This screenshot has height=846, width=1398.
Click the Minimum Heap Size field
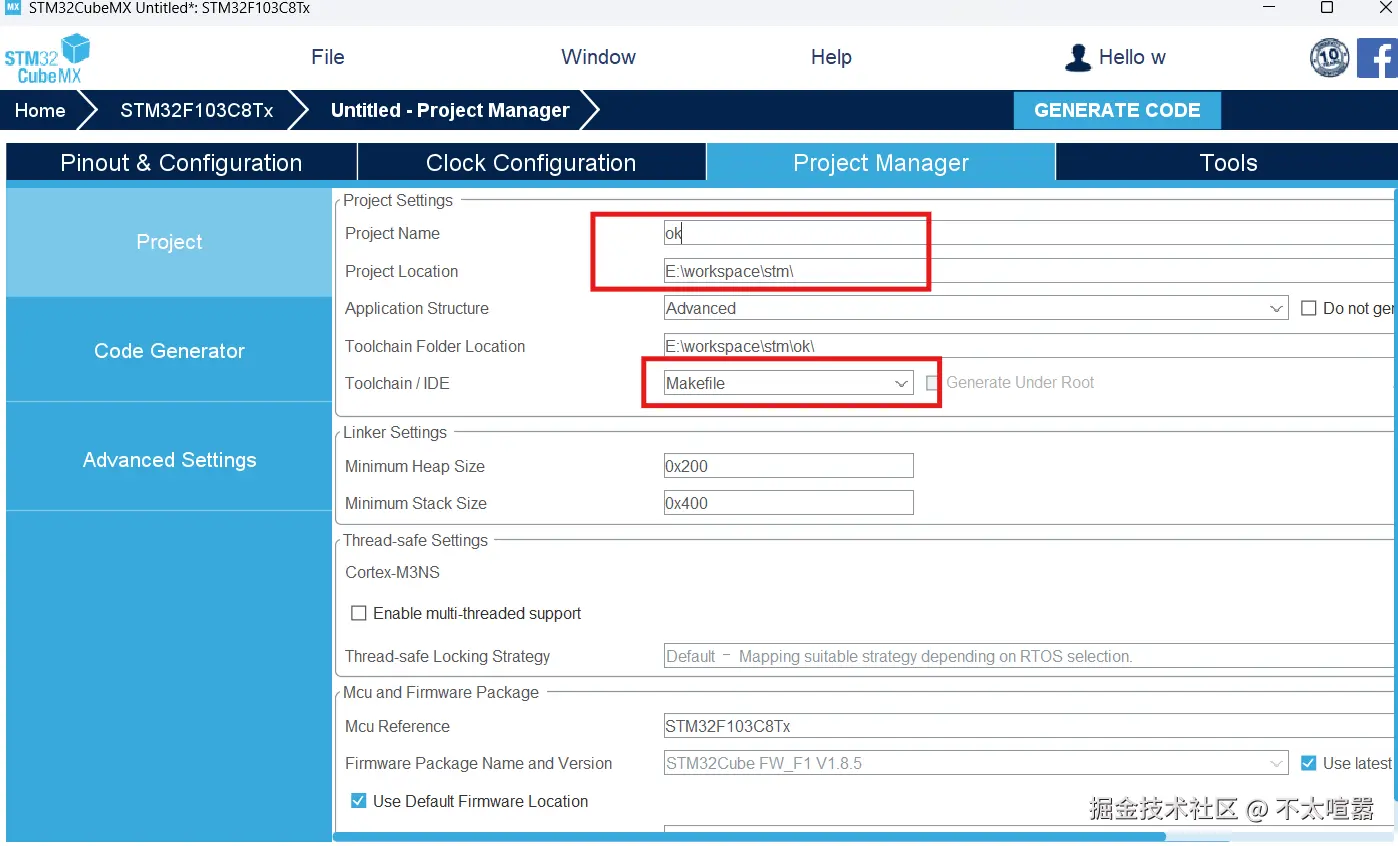(x=788, y=466)
